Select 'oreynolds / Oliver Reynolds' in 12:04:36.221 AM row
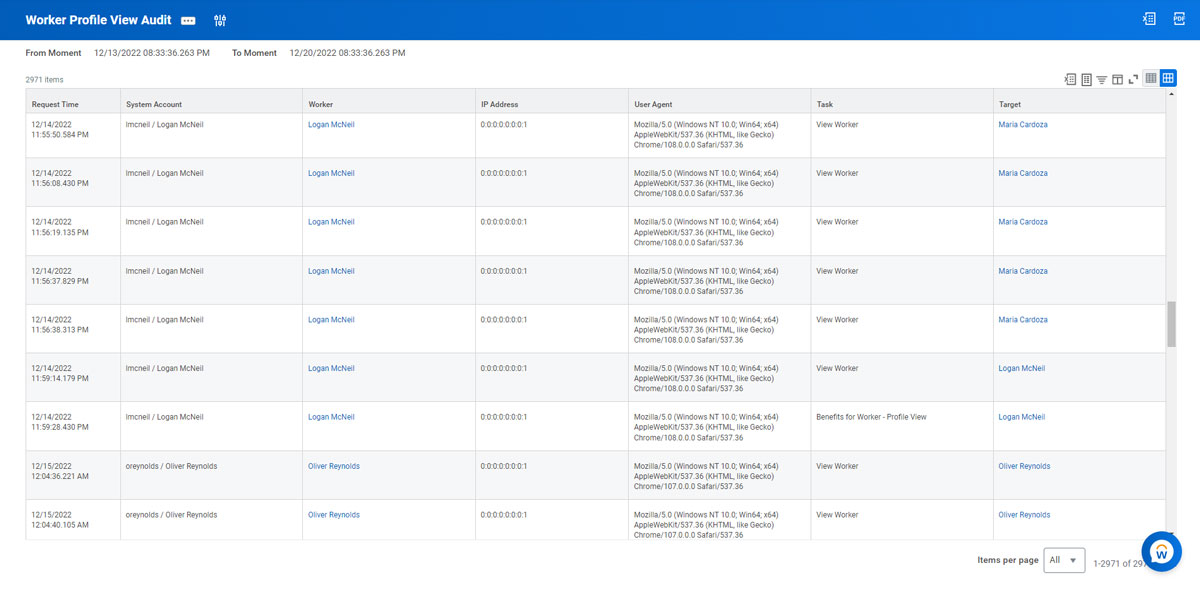This screenshot has height=591, width=1200. pyautogui.click(x=172, y=466)
